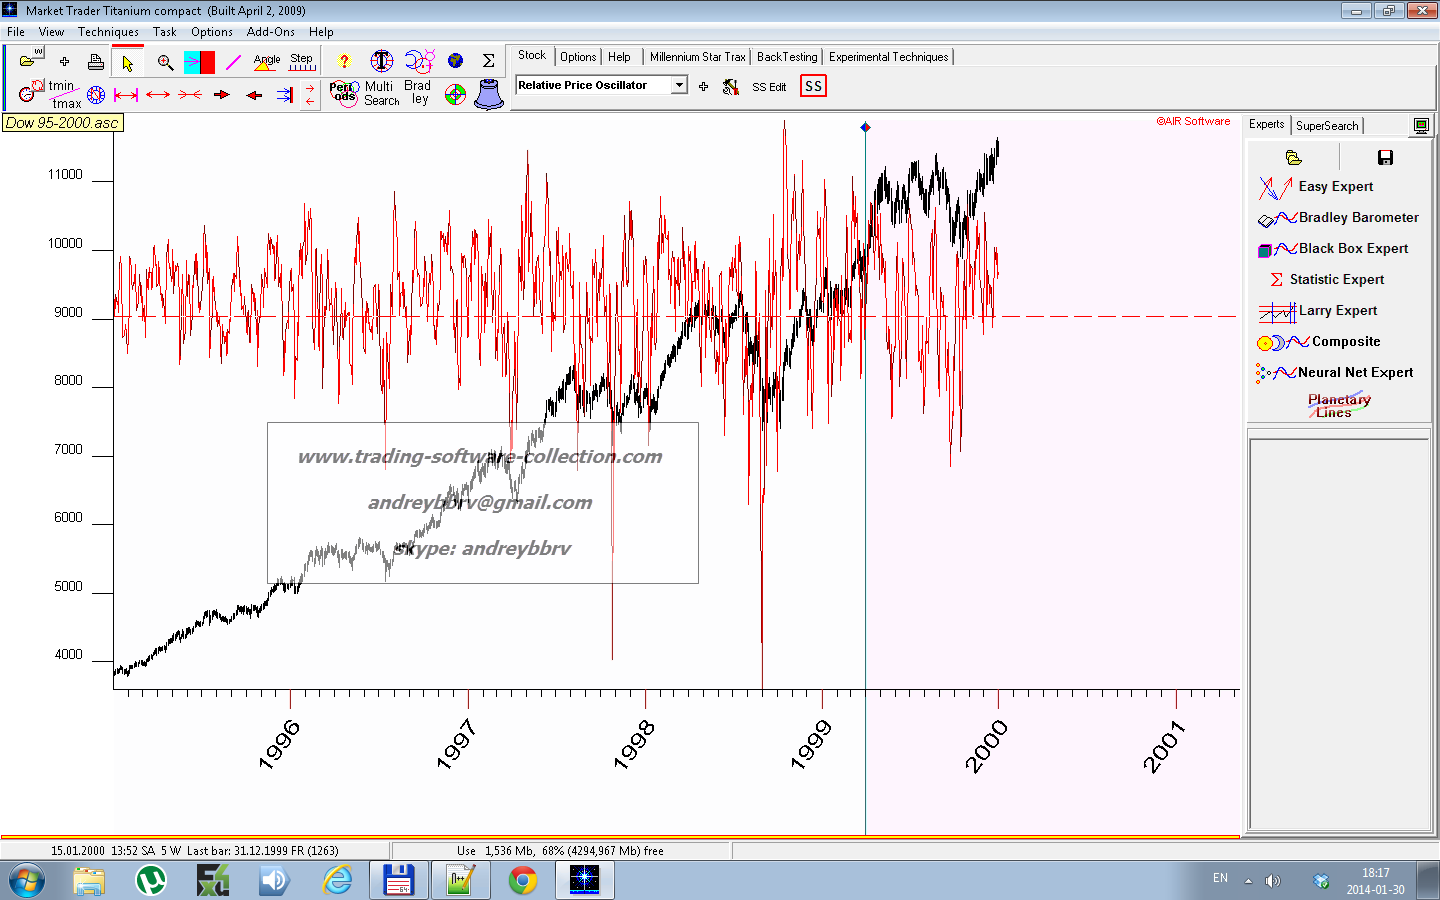
Task: Click the bell icon in toolbar
Action: (489, 94)
